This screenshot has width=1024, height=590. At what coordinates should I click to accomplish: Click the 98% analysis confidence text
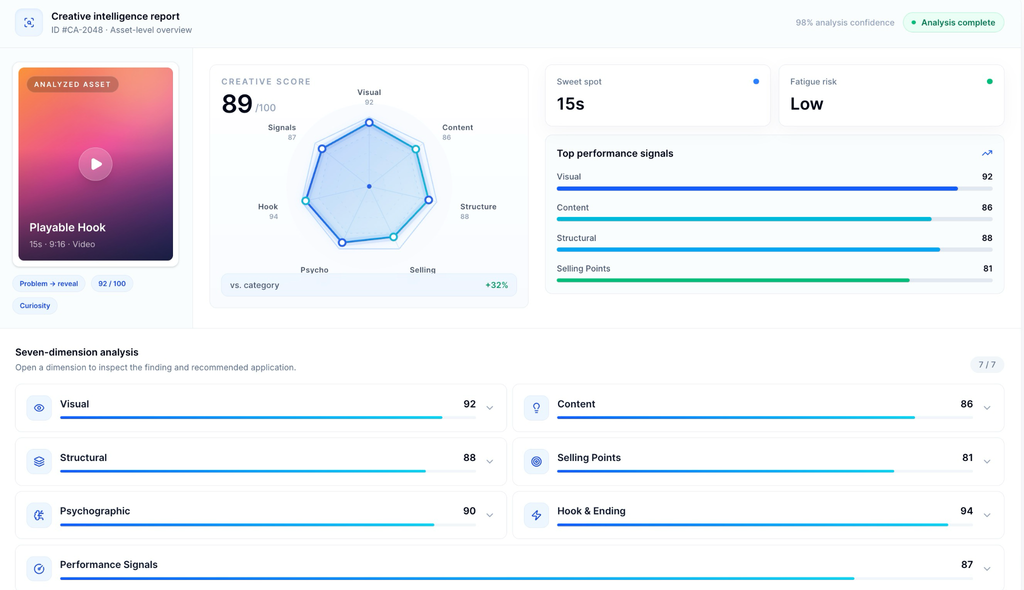844,23
